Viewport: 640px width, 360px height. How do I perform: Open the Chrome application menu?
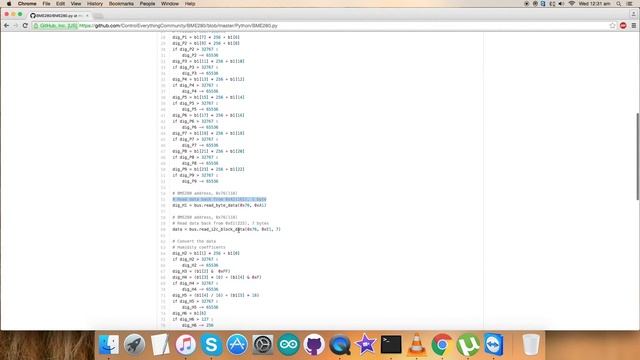pyautogui.click(x=27, y=4)
